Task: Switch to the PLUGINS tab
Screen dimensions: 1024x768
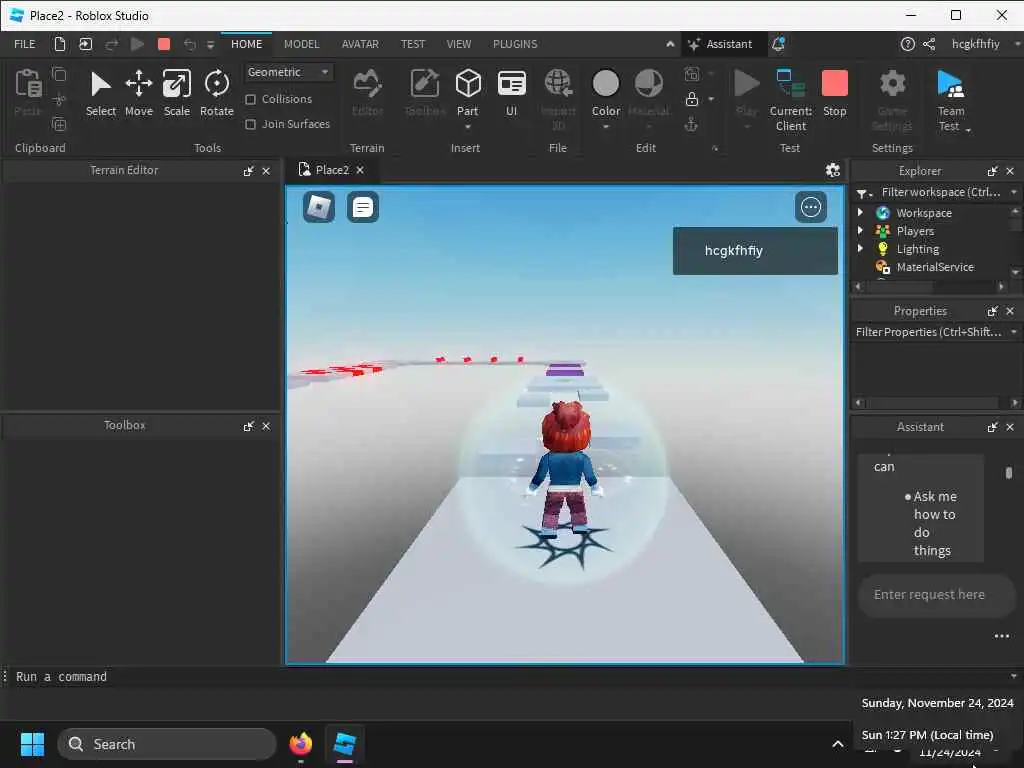Action: point(515,44)
